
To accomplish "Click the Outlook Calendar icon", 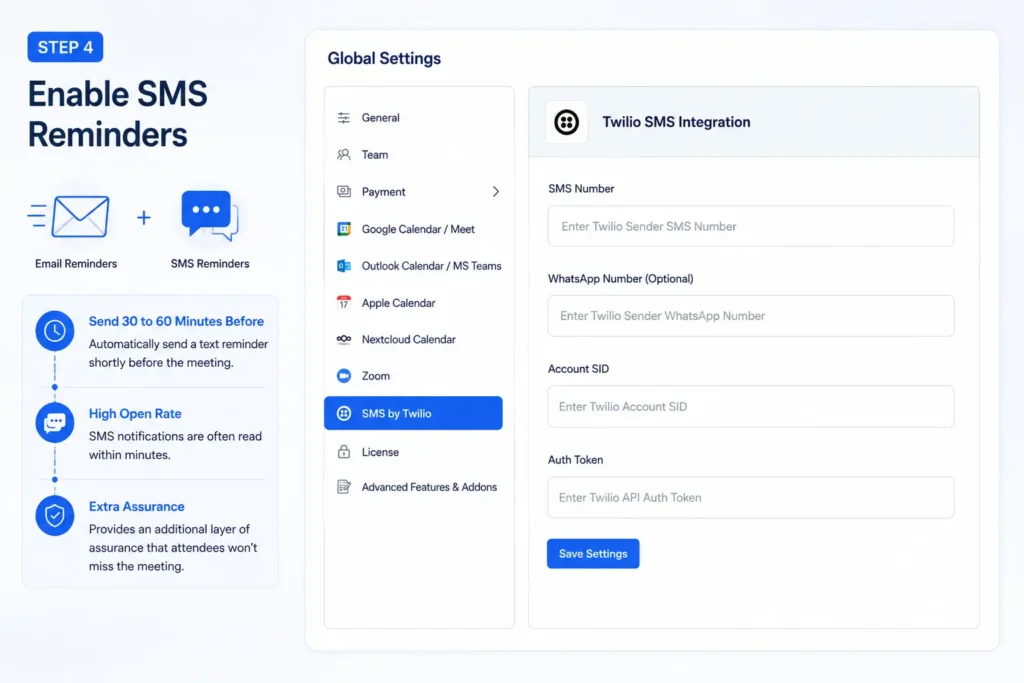I will [x=344, y=266].
